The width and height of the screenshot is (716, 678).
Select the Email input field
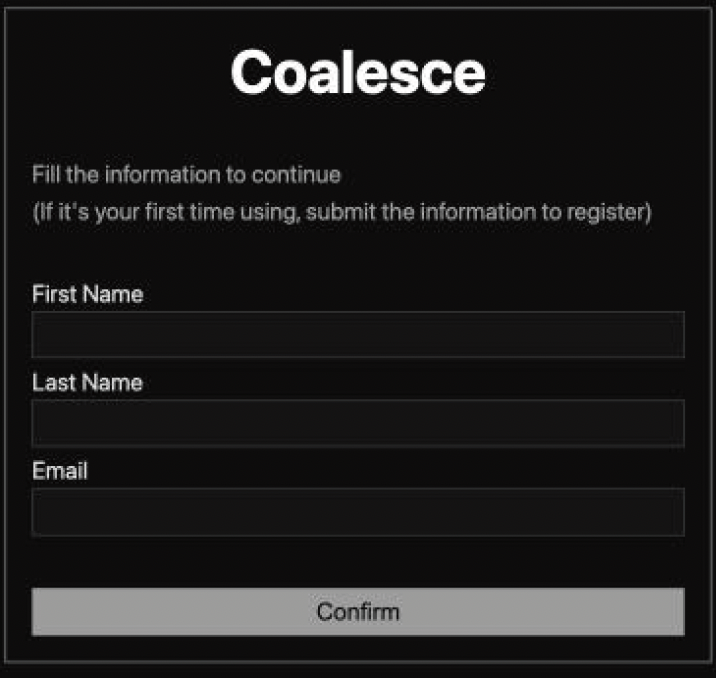tap(358, 511)
